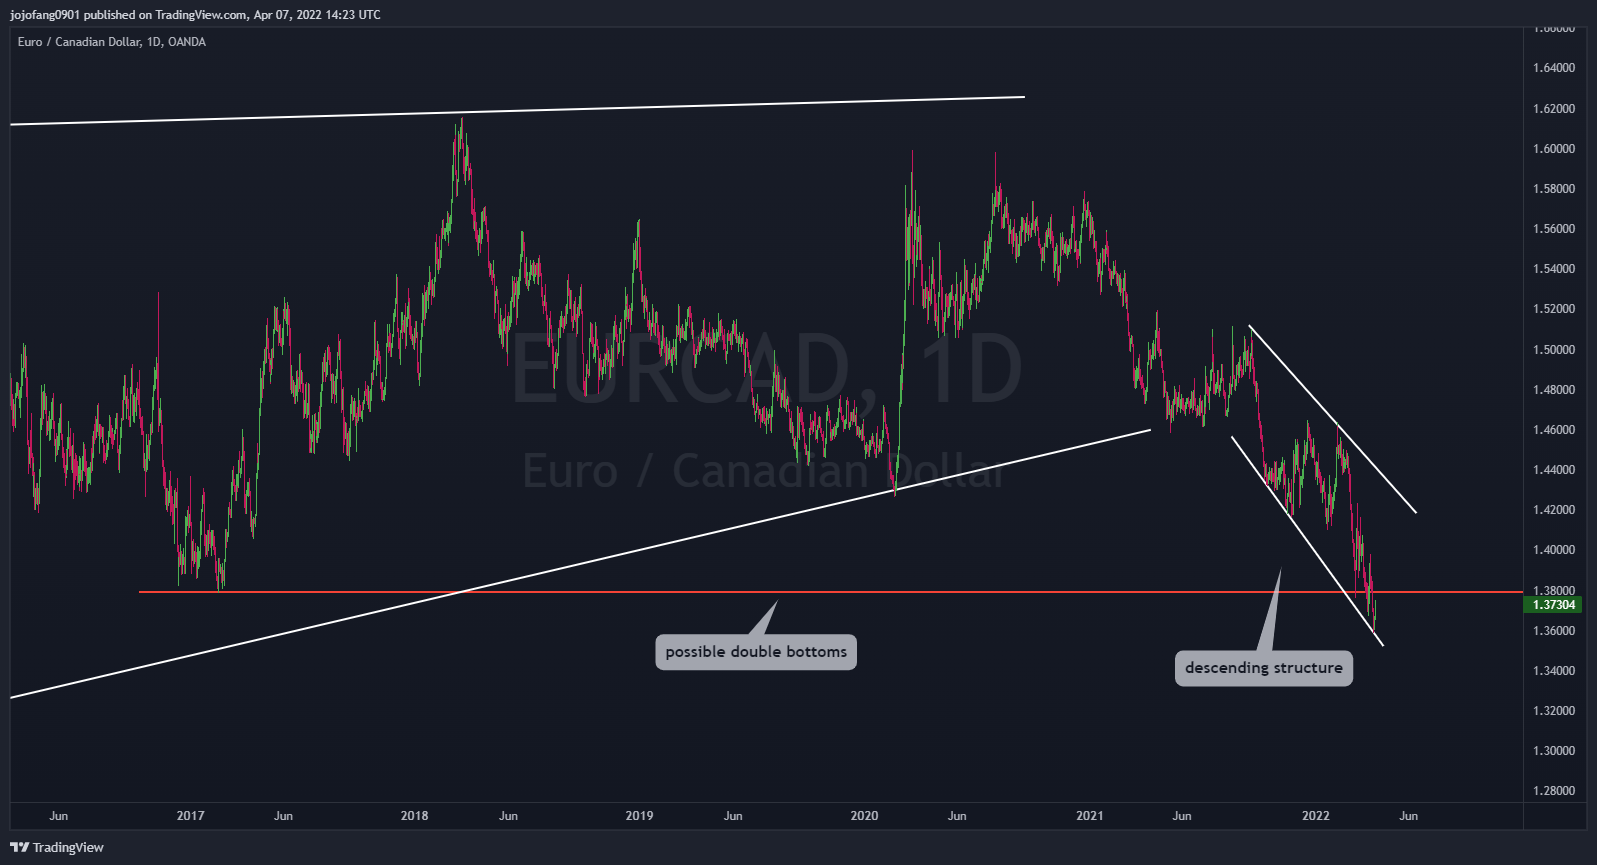
Task: Click the 'descending structure' callout label
Action: pyautogui.click(x=1264, y=668)
